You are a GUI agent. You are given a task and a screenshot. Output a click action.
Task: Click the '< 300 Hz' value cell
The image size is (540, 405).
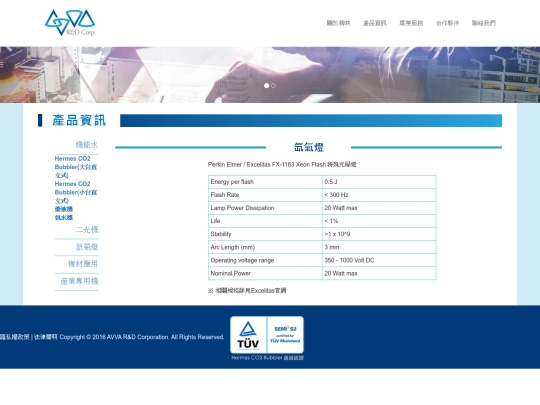click(379, 195)
